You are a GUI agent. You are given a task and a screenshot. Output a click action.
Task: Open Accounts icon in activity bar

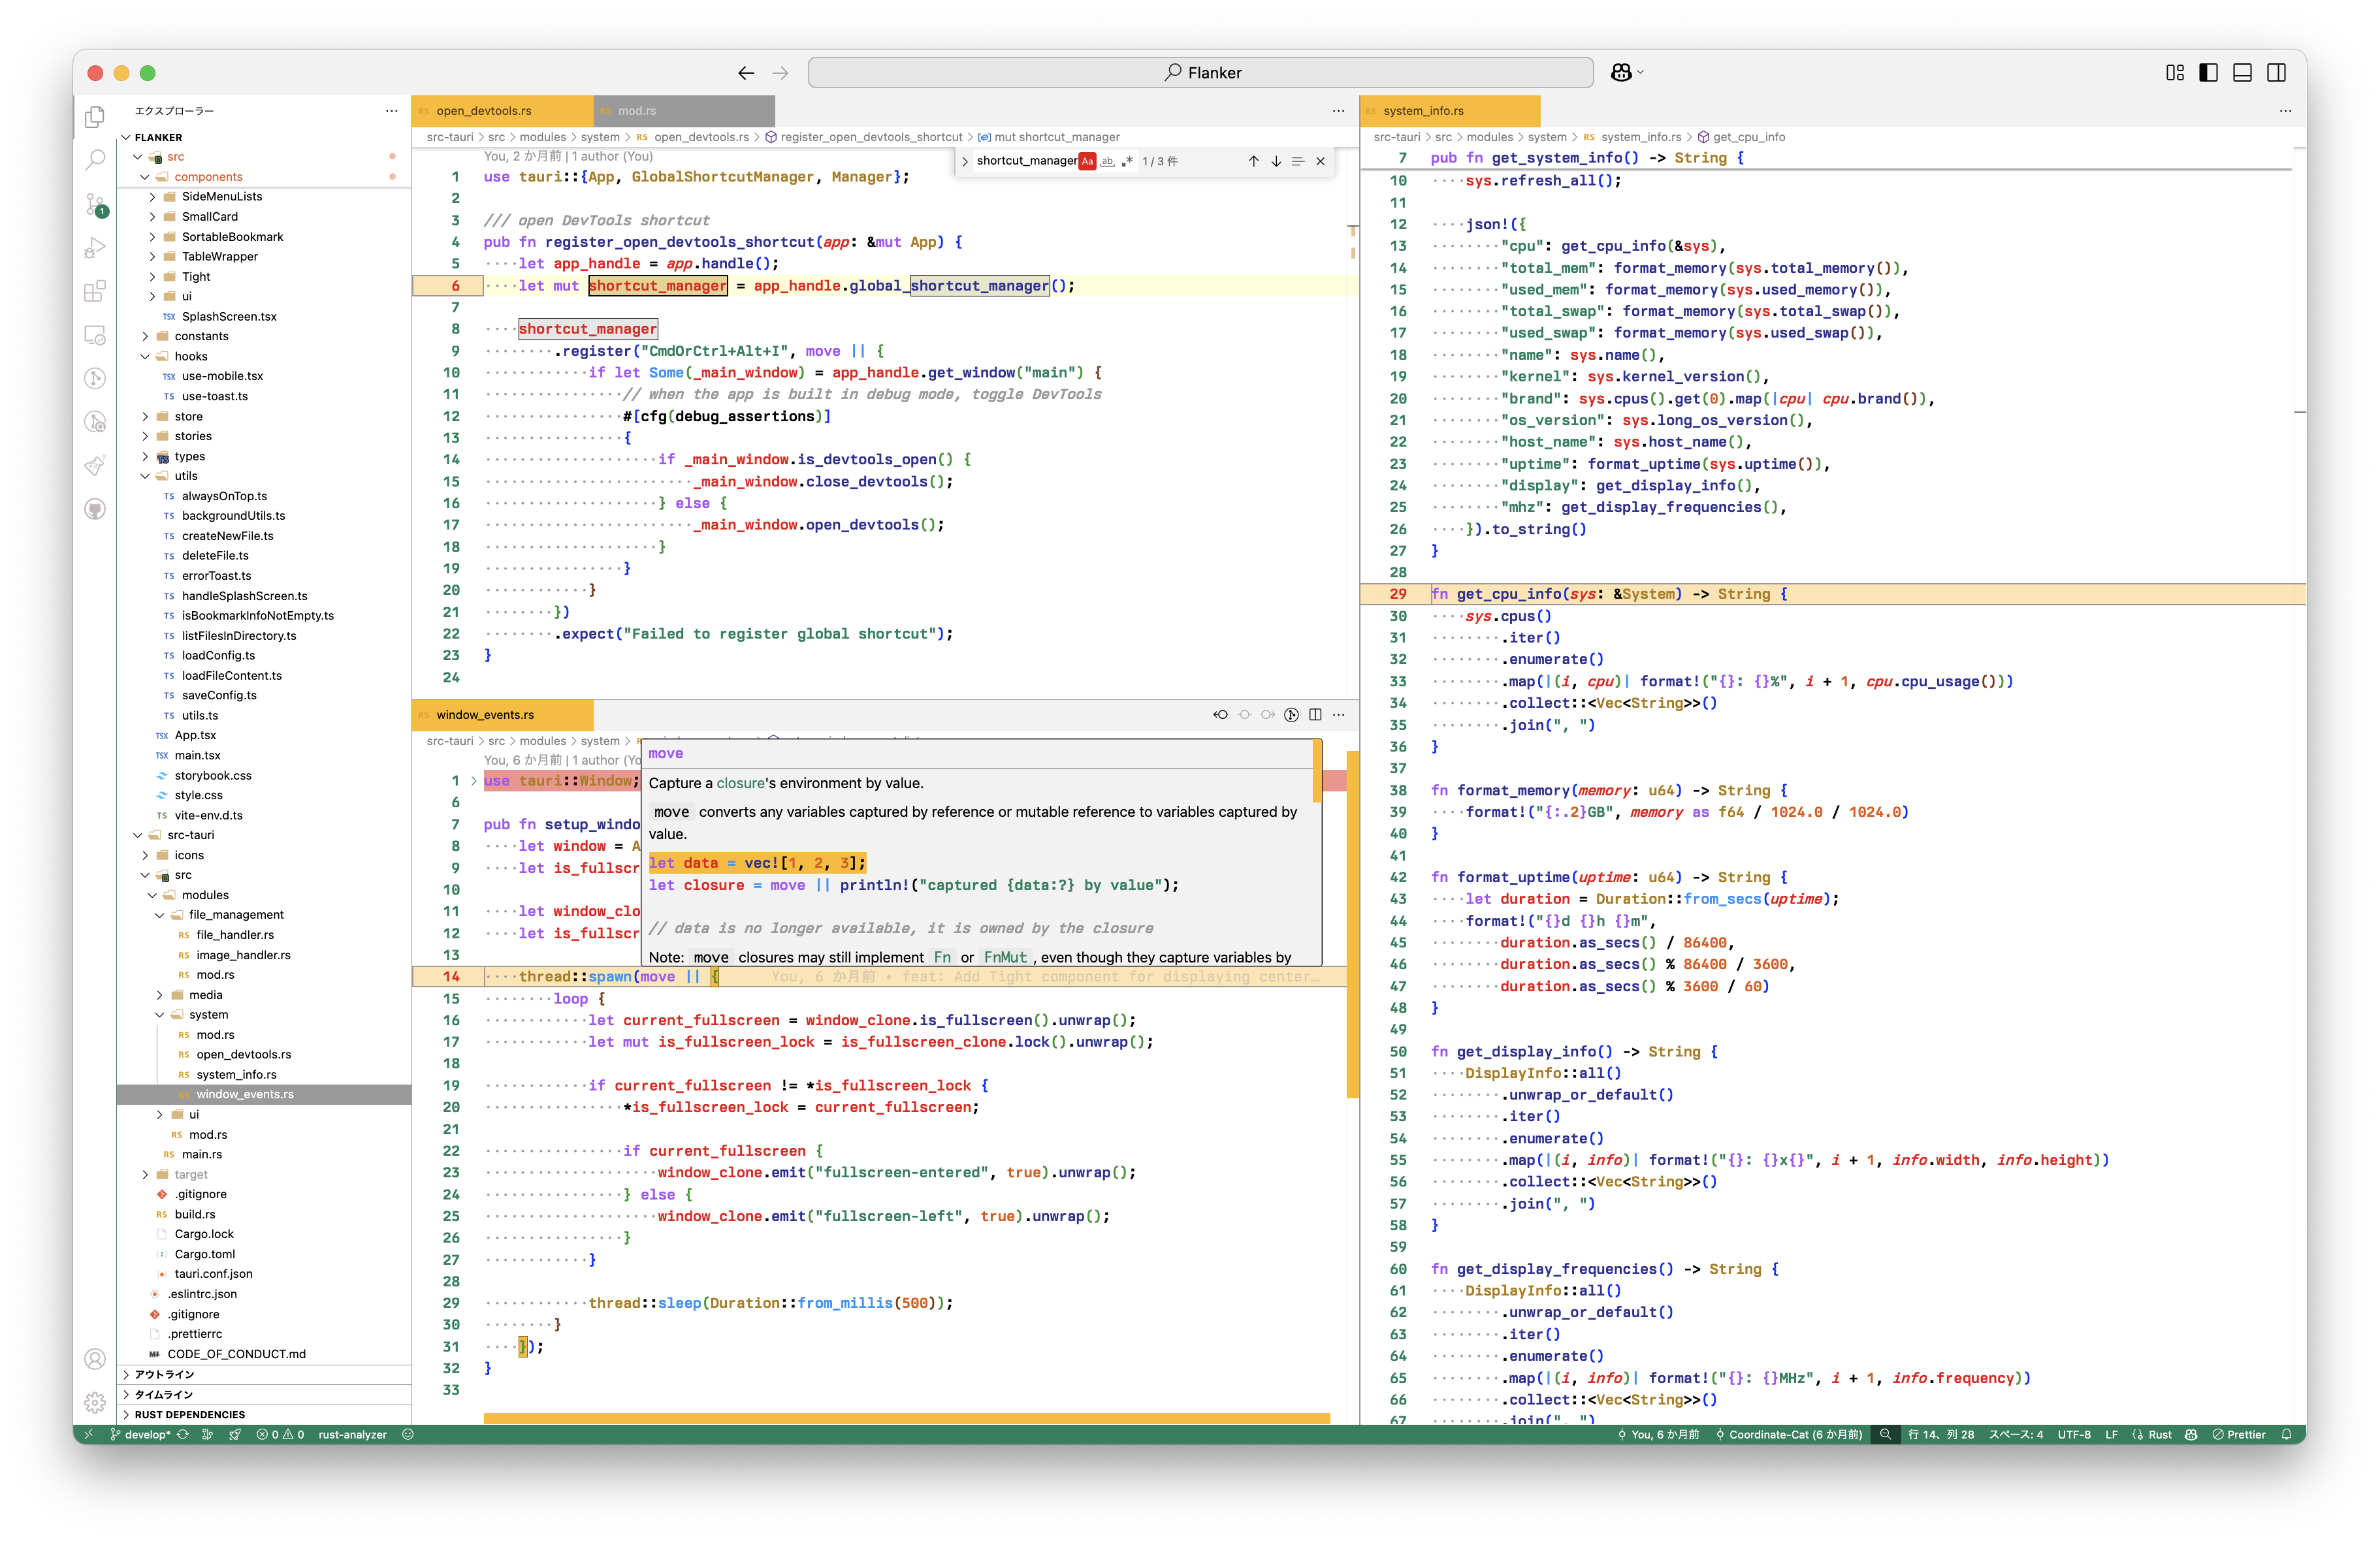pyautogui.click(x=95, y=1359)
